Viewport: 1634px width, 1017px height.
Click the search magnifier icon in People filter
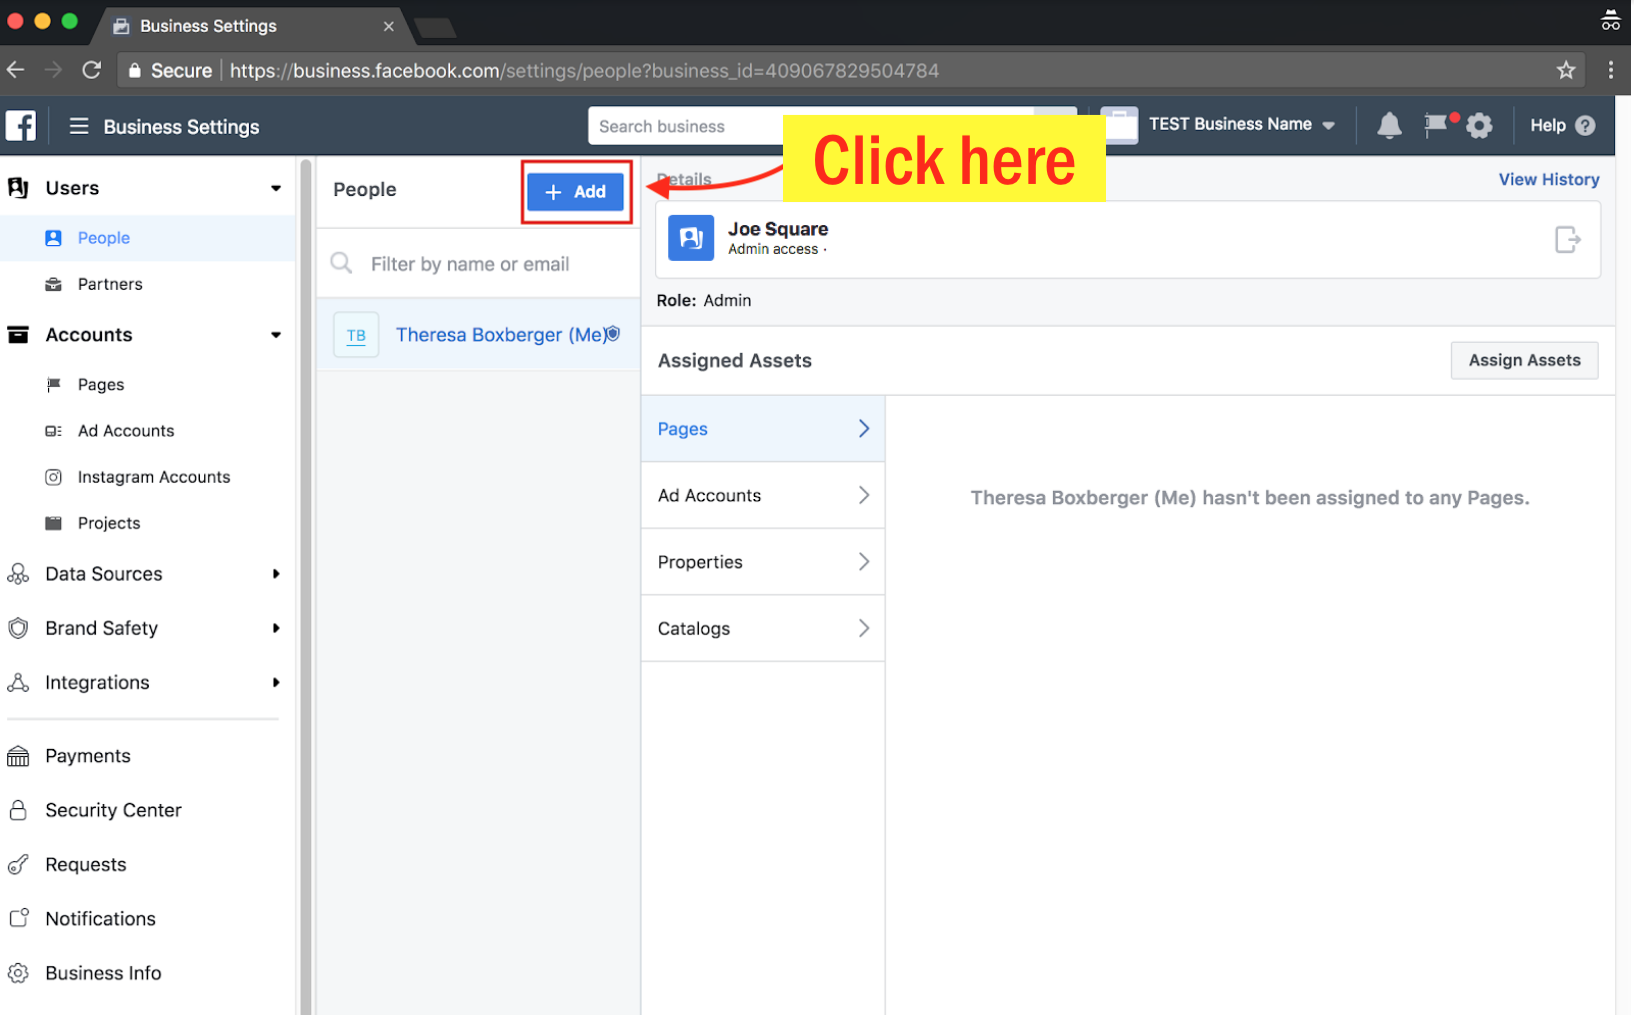[x=342, y=264]
